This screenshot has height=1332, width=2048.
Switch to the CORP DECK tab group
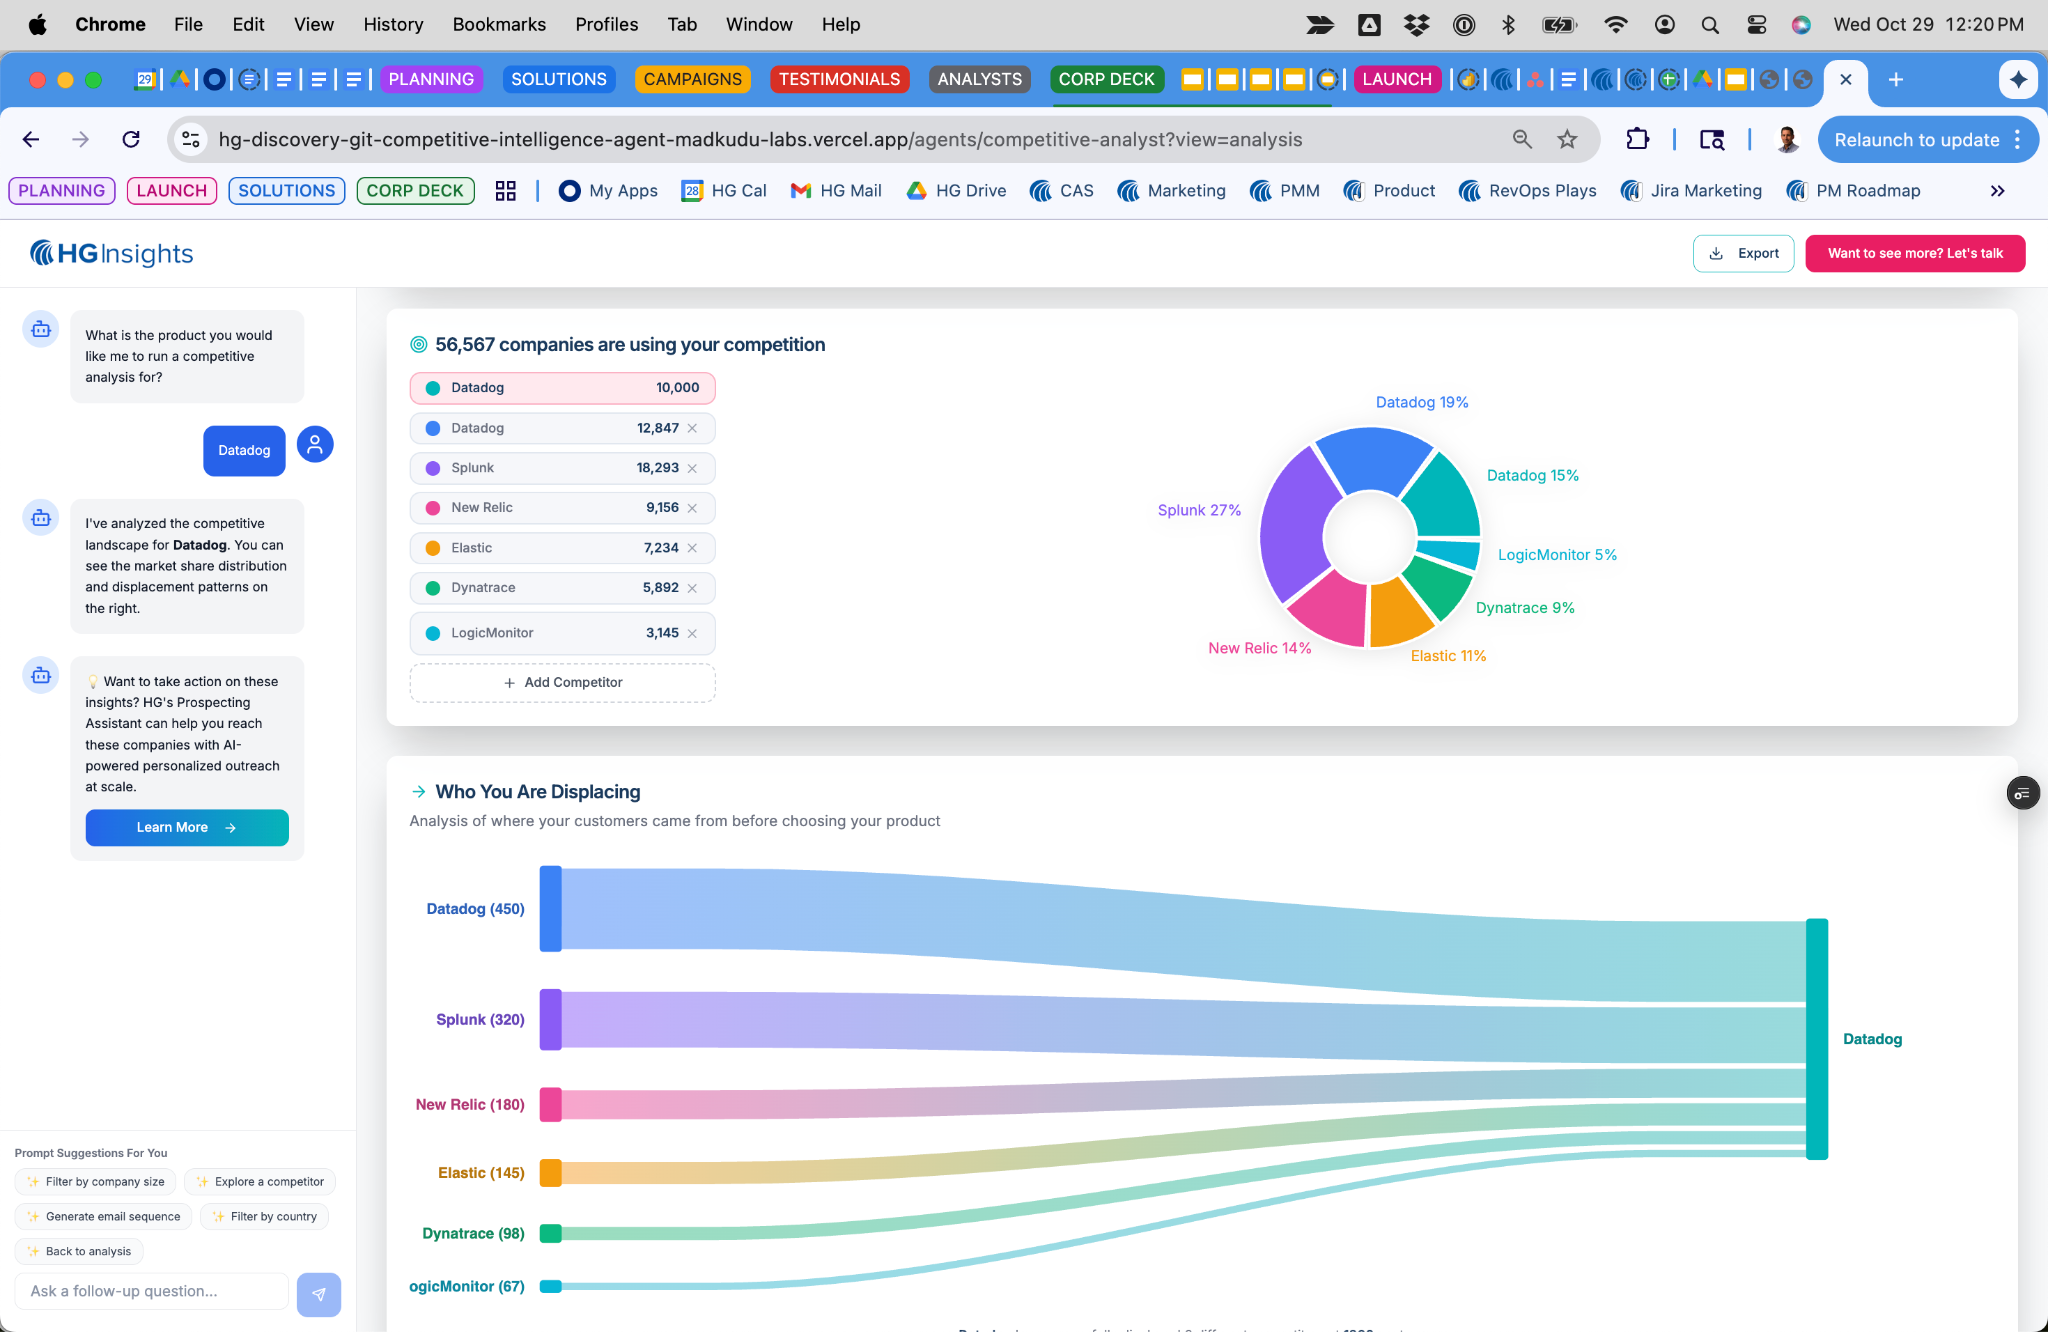click(1106, 79)
